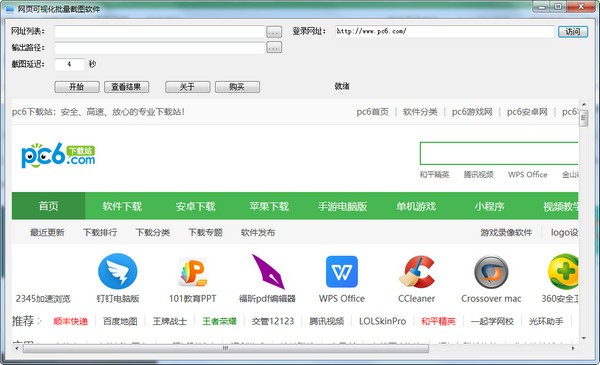Click the 游戏录像软件 link
Screen dimensions: 600x365
(506, 232)
